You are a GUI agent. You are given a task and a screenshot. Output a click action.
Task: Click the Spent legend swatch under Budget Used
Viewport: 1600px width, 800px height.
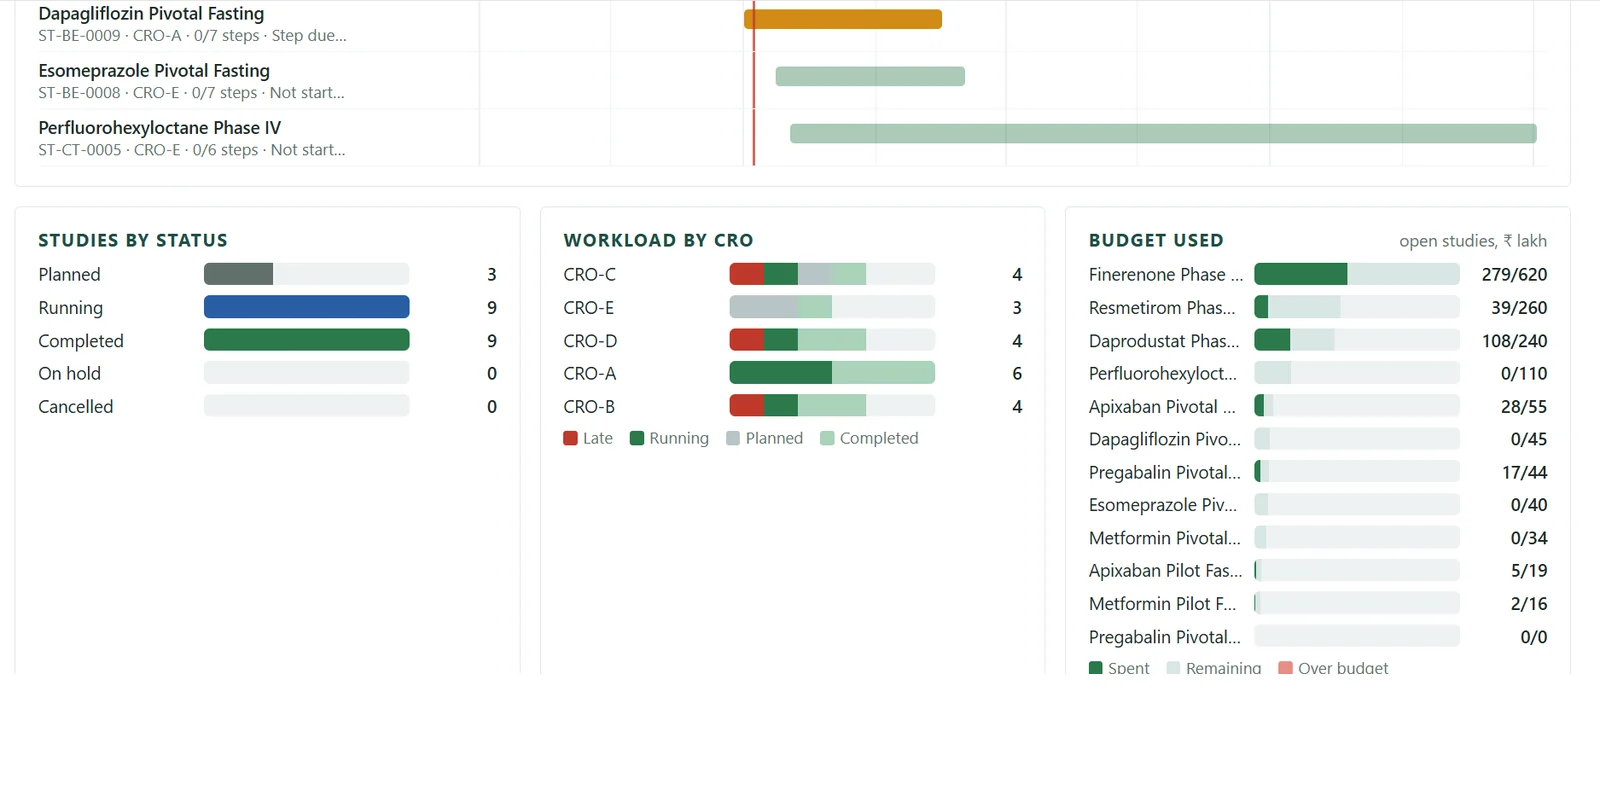1096,668
